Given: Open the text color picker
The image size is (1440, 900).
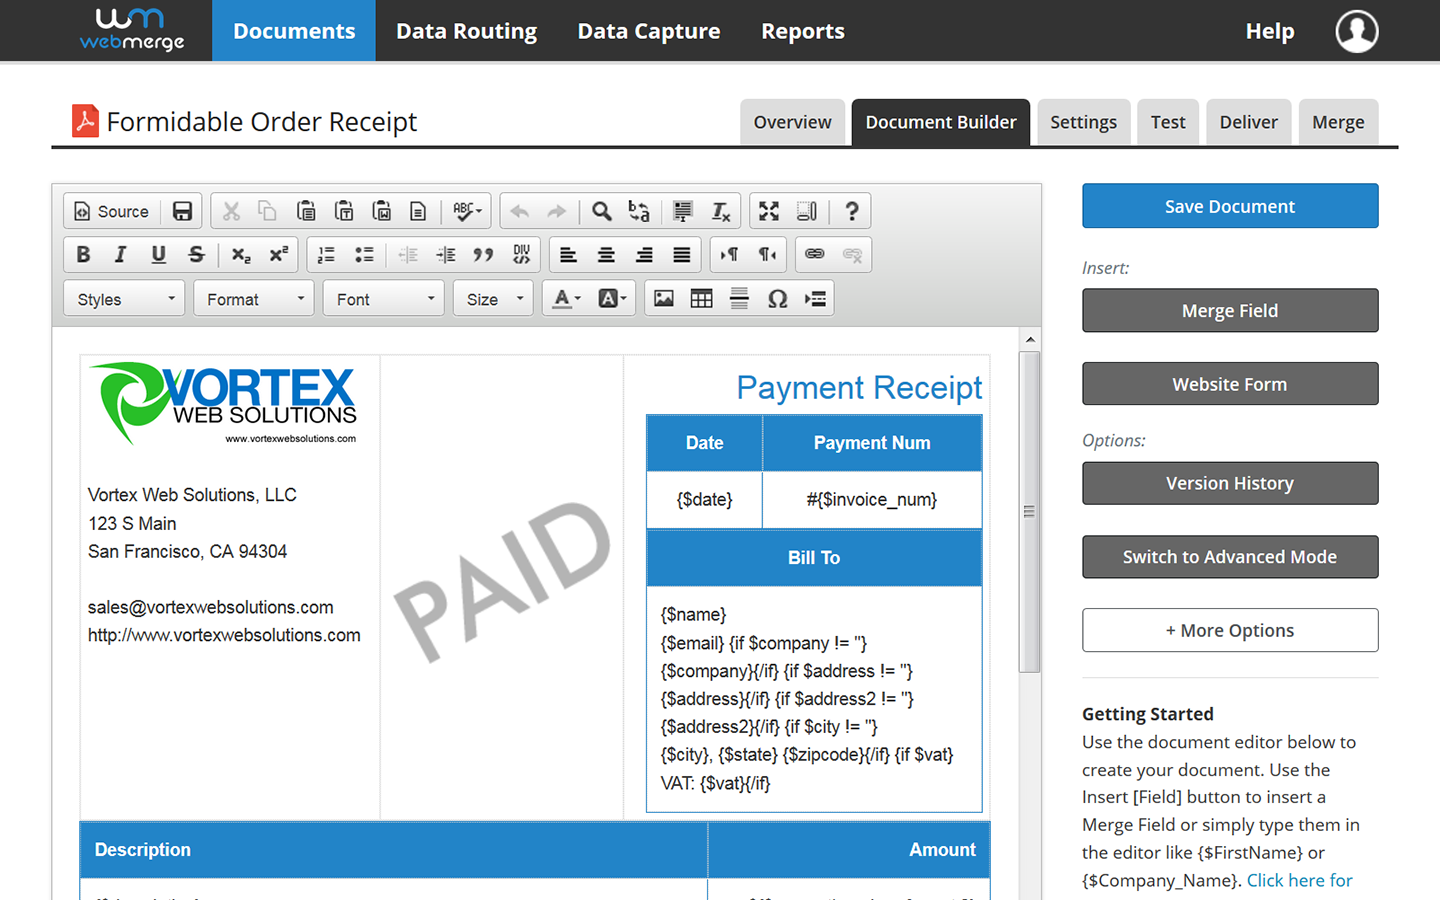Looking at the screenshot, I should (x=567, y=299).
